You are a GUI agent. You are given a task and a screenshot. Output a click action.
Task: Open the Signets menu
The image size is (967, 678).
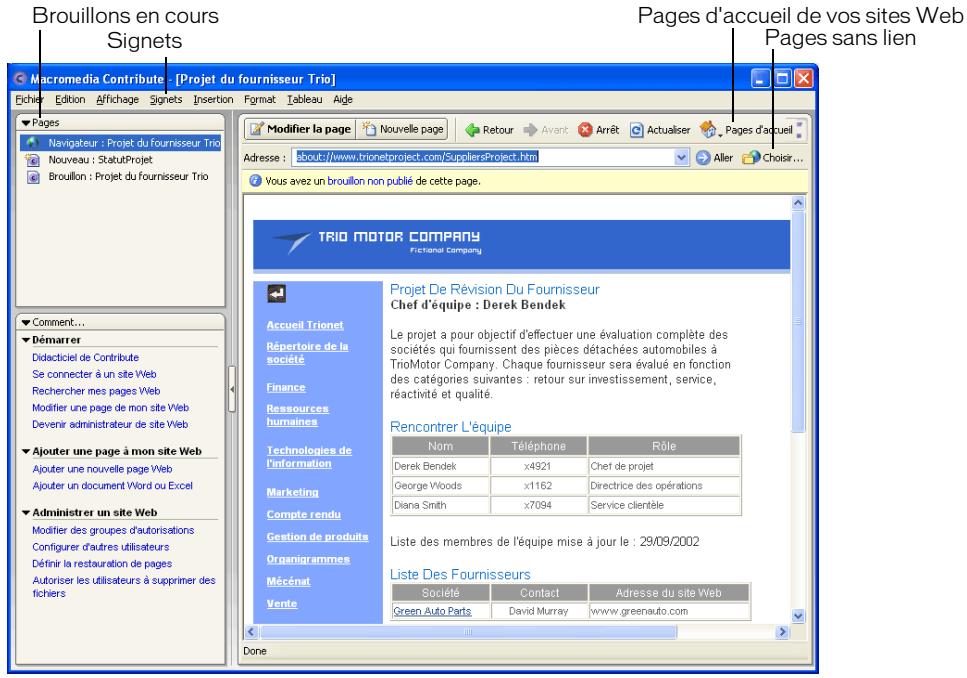pyautogui.click(x=166, y=99)
